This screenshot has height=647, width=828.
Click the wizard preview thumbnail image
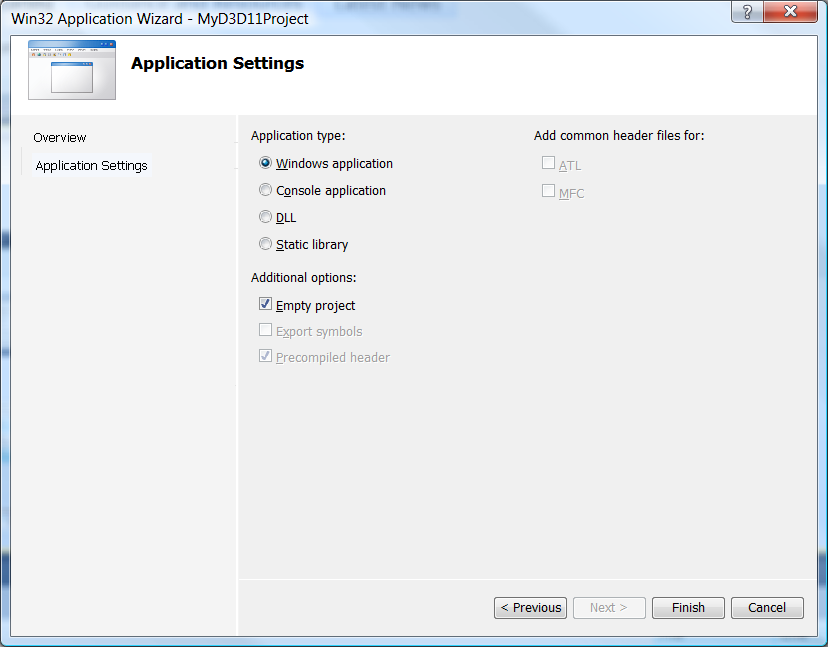pos(72,70)
